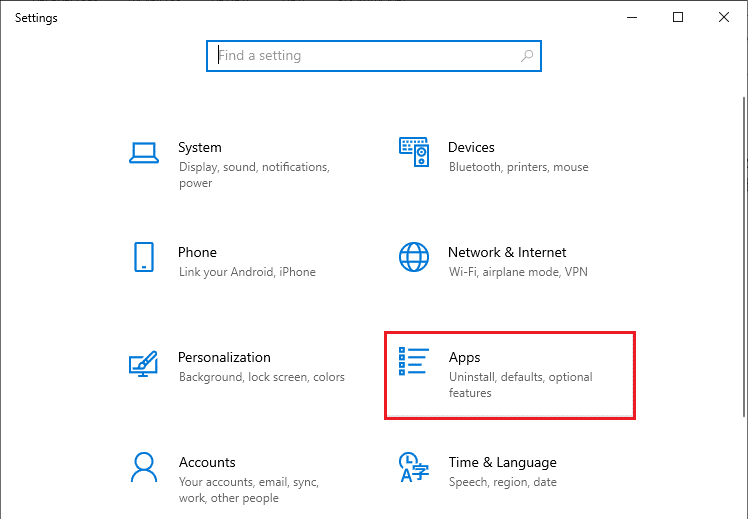Click 'Background, lock screen, colors' text
Screen dimensions: 748x519
point(261,377)
